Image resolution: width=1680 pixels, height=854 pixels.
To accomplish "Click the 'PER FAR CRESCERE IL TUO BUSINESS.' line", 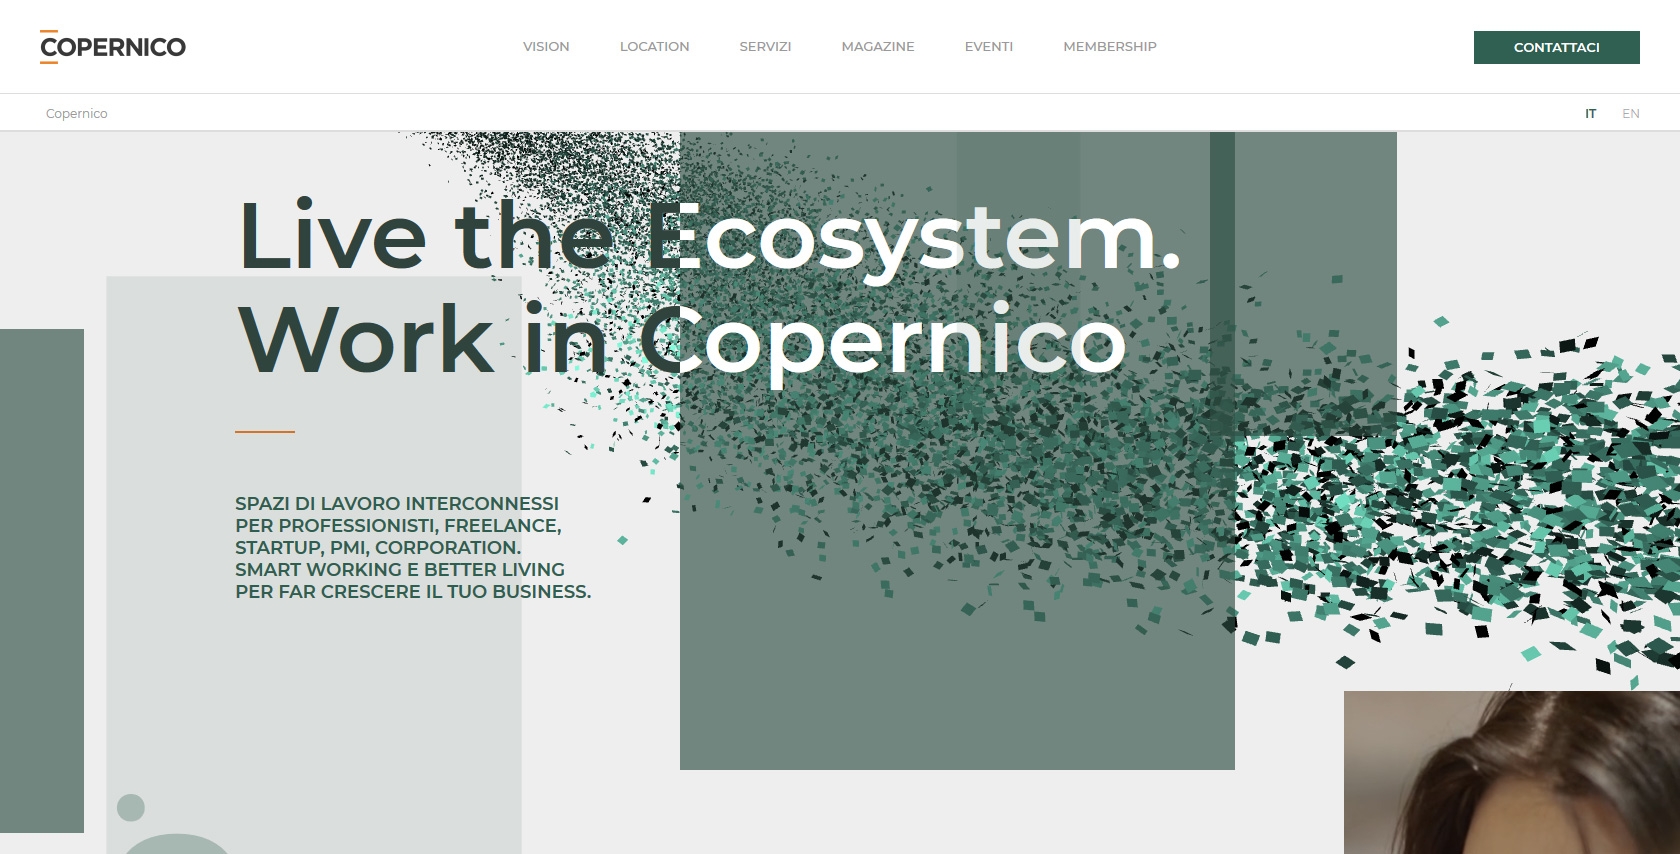I will tap(413, 592).
